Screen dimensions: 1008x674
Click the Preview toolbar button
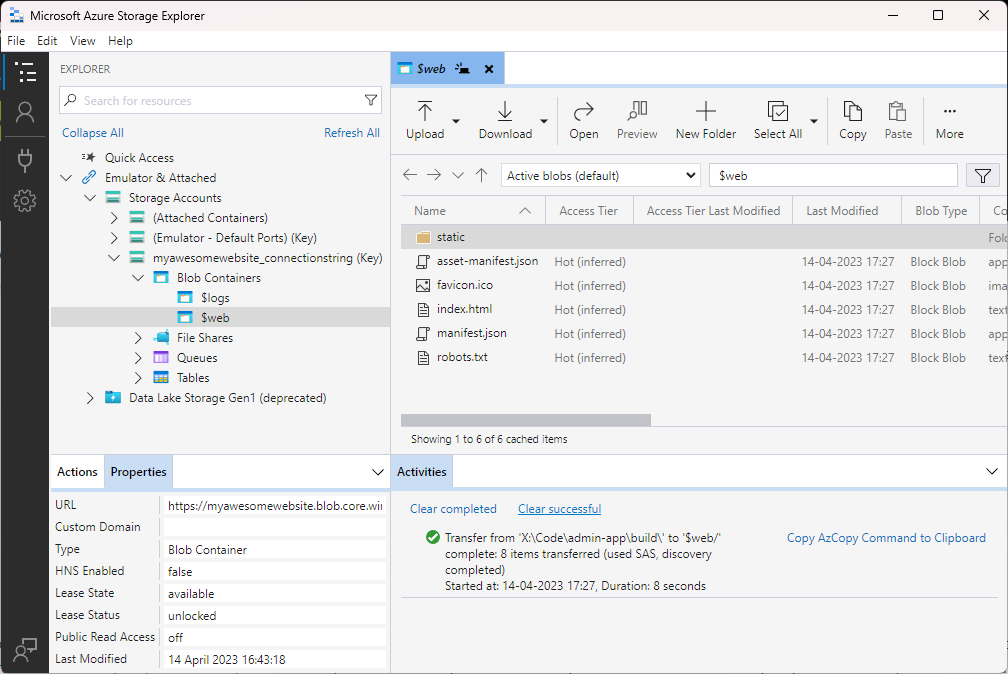click(x=637, y=120)
